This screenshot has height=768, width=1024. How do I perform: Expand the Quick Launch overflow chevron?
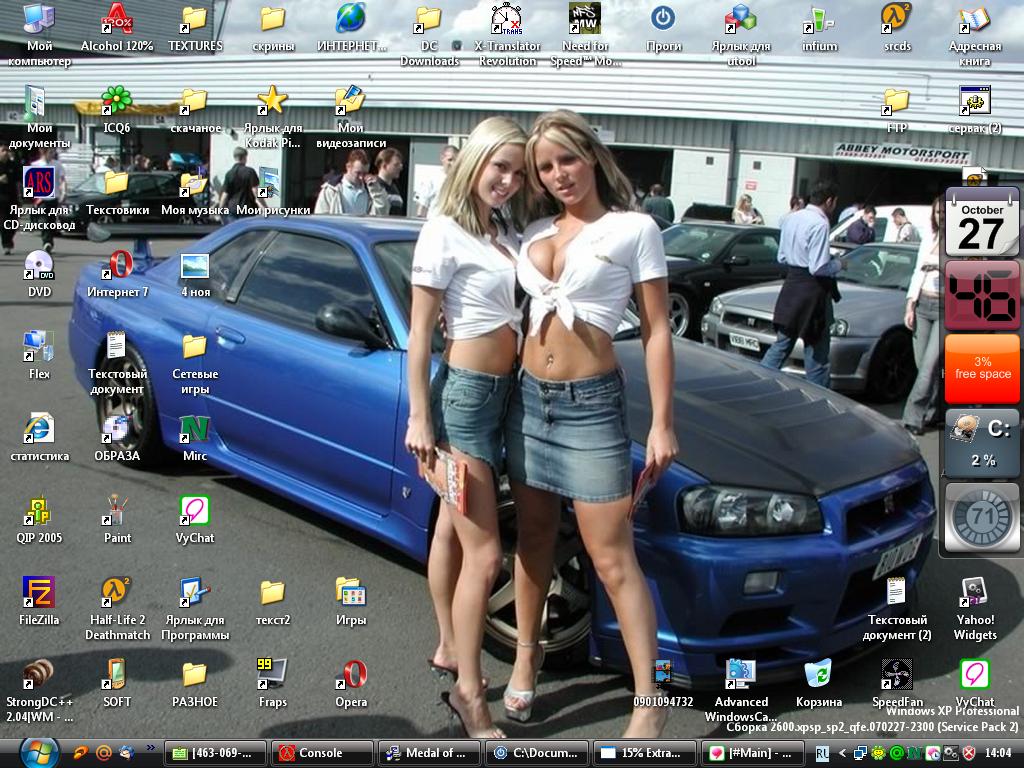pyautogui.click(x=151, y=747)
